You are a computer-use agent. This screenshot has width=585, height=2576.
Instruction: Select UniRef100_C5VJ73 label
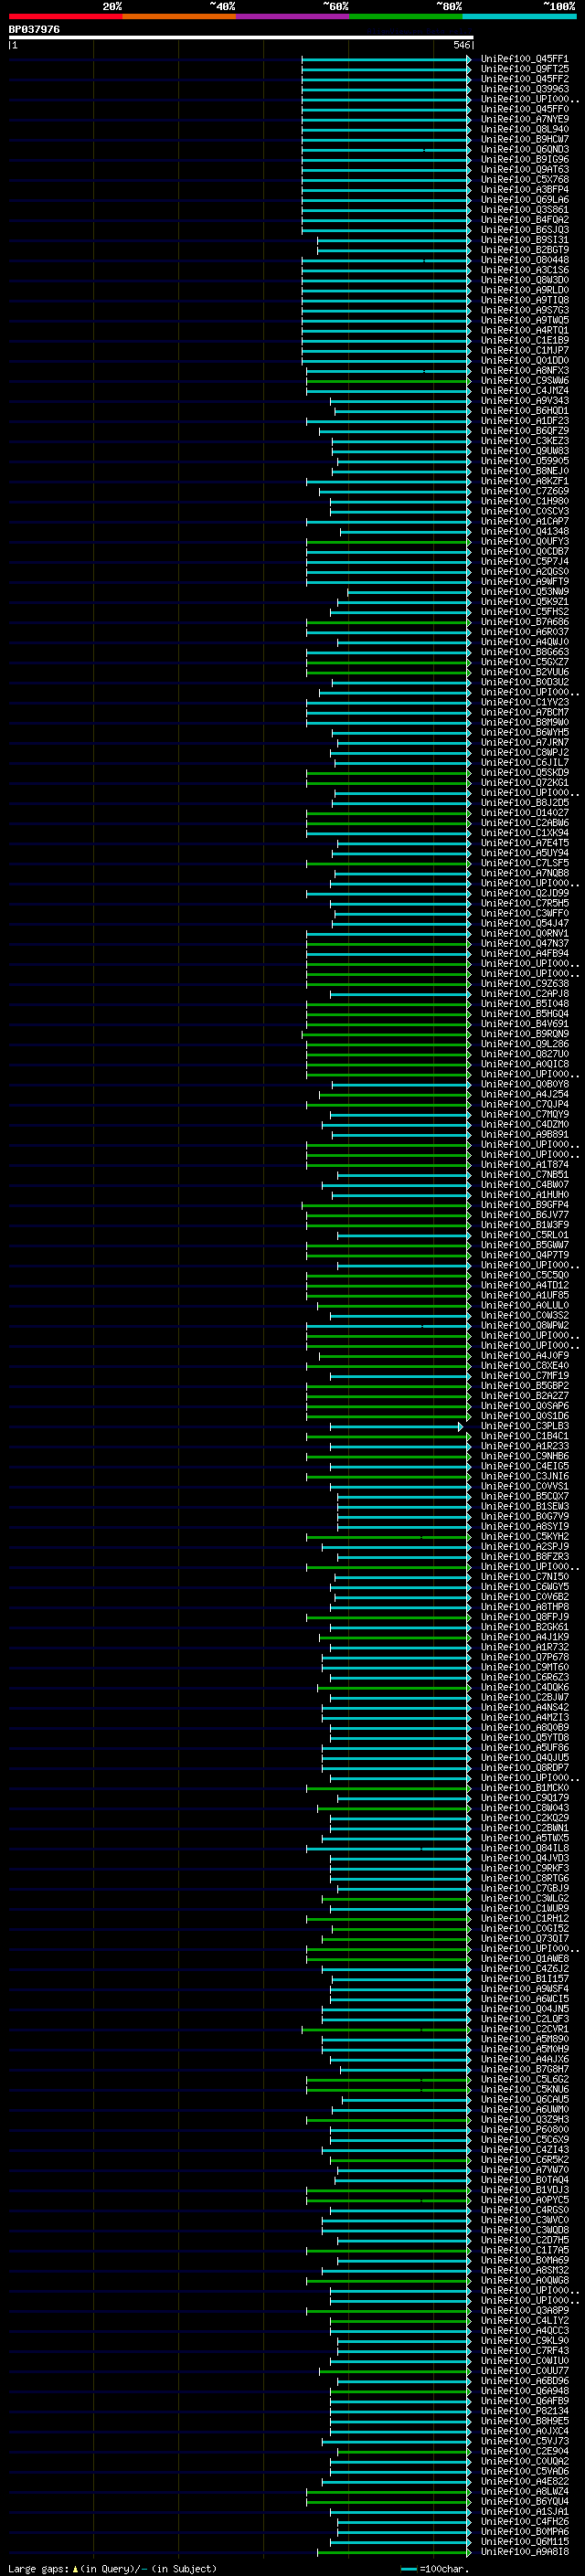tap(524, 2441)
